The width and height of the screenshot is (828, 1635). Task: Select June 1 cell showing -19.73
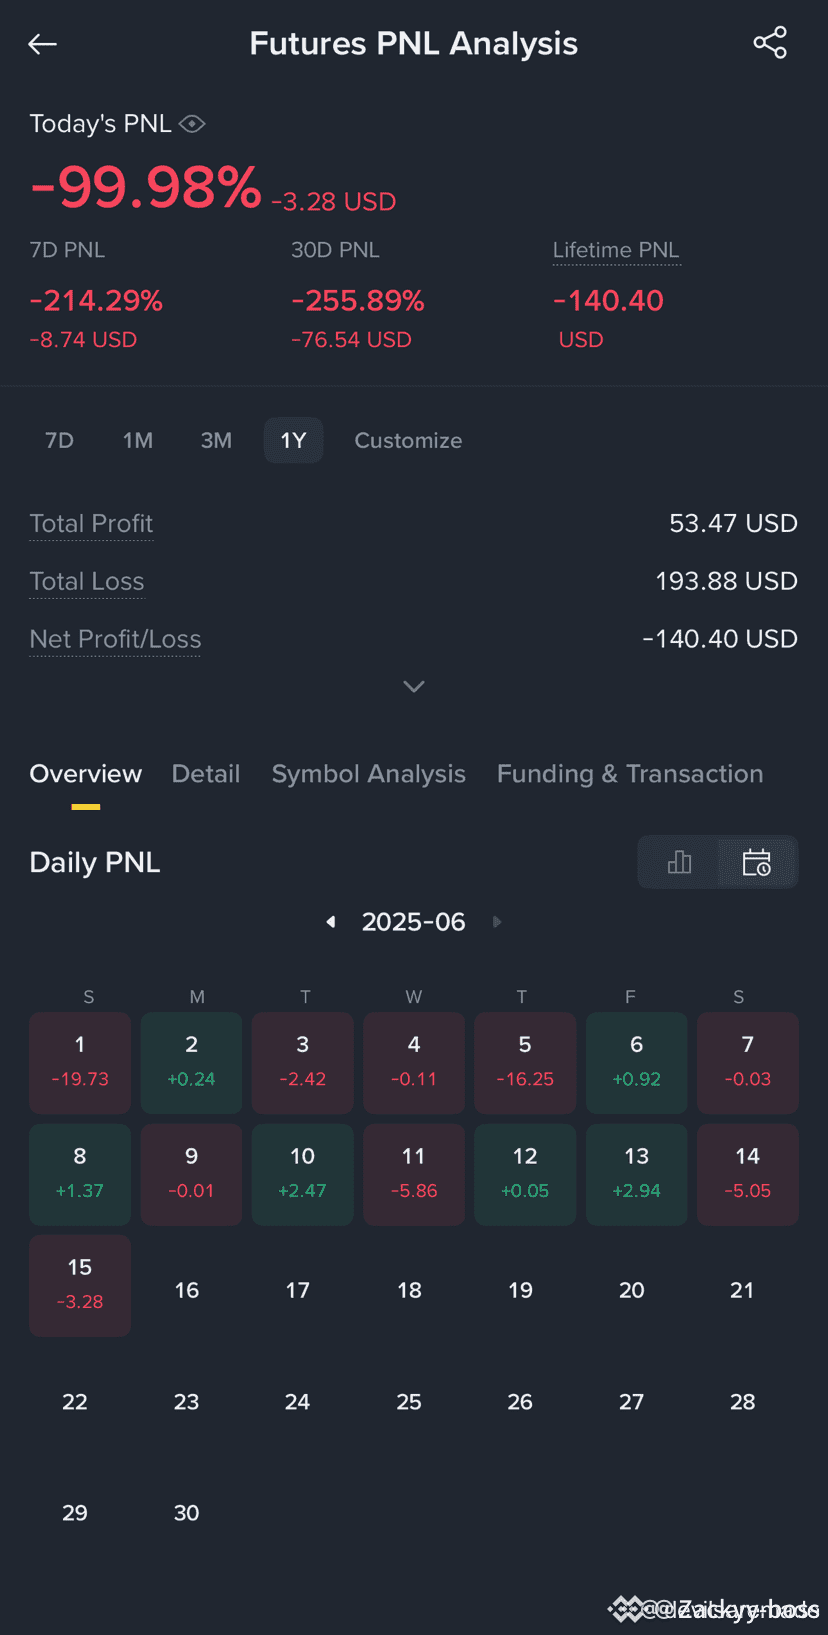click(80, 1063)
